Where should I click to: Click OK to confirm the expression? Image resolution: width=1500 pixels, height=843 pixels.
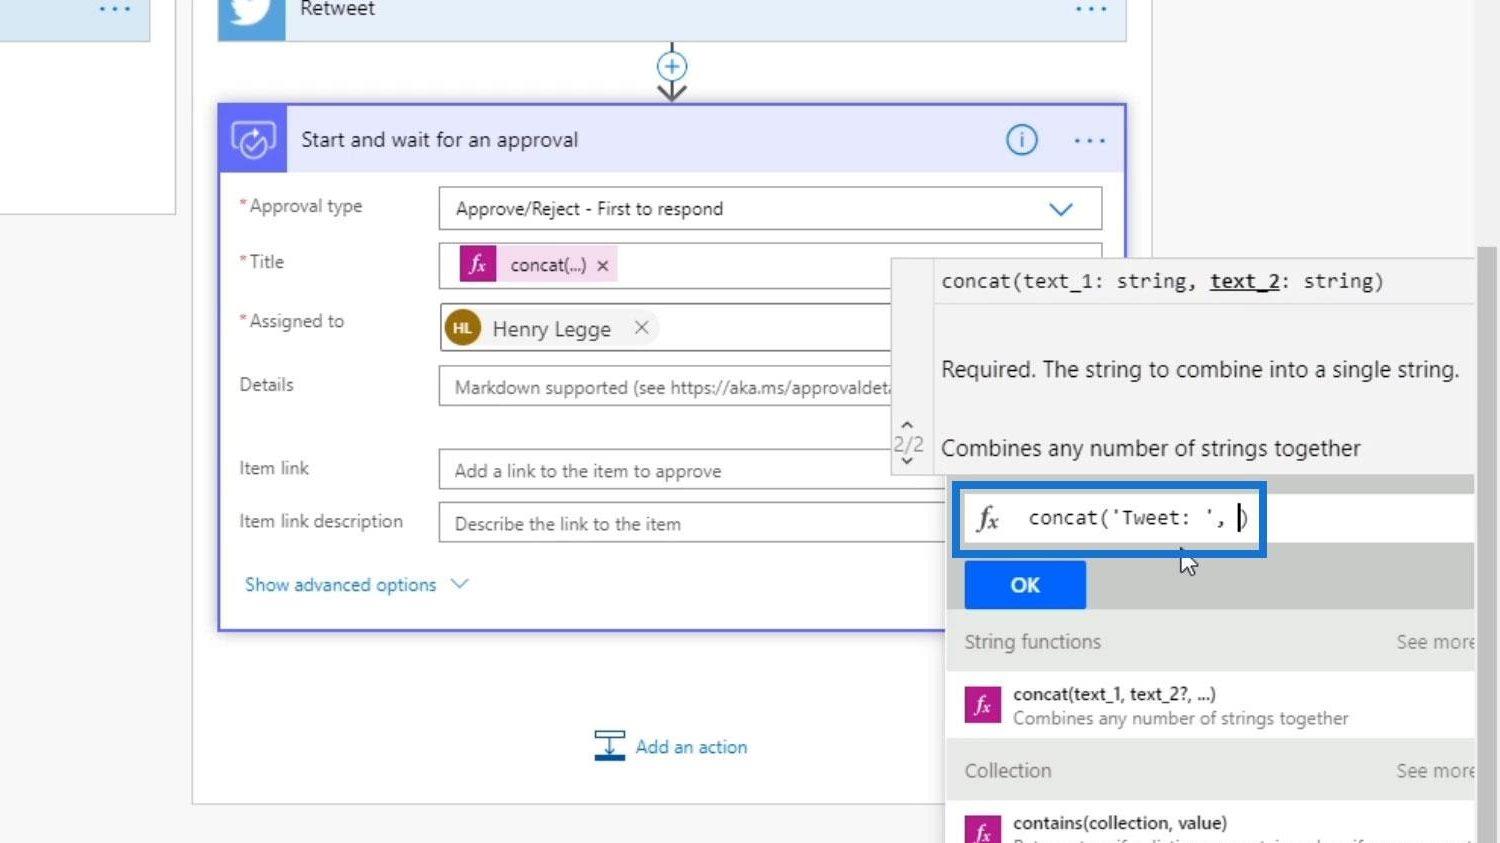click(x=1025, y=585)
